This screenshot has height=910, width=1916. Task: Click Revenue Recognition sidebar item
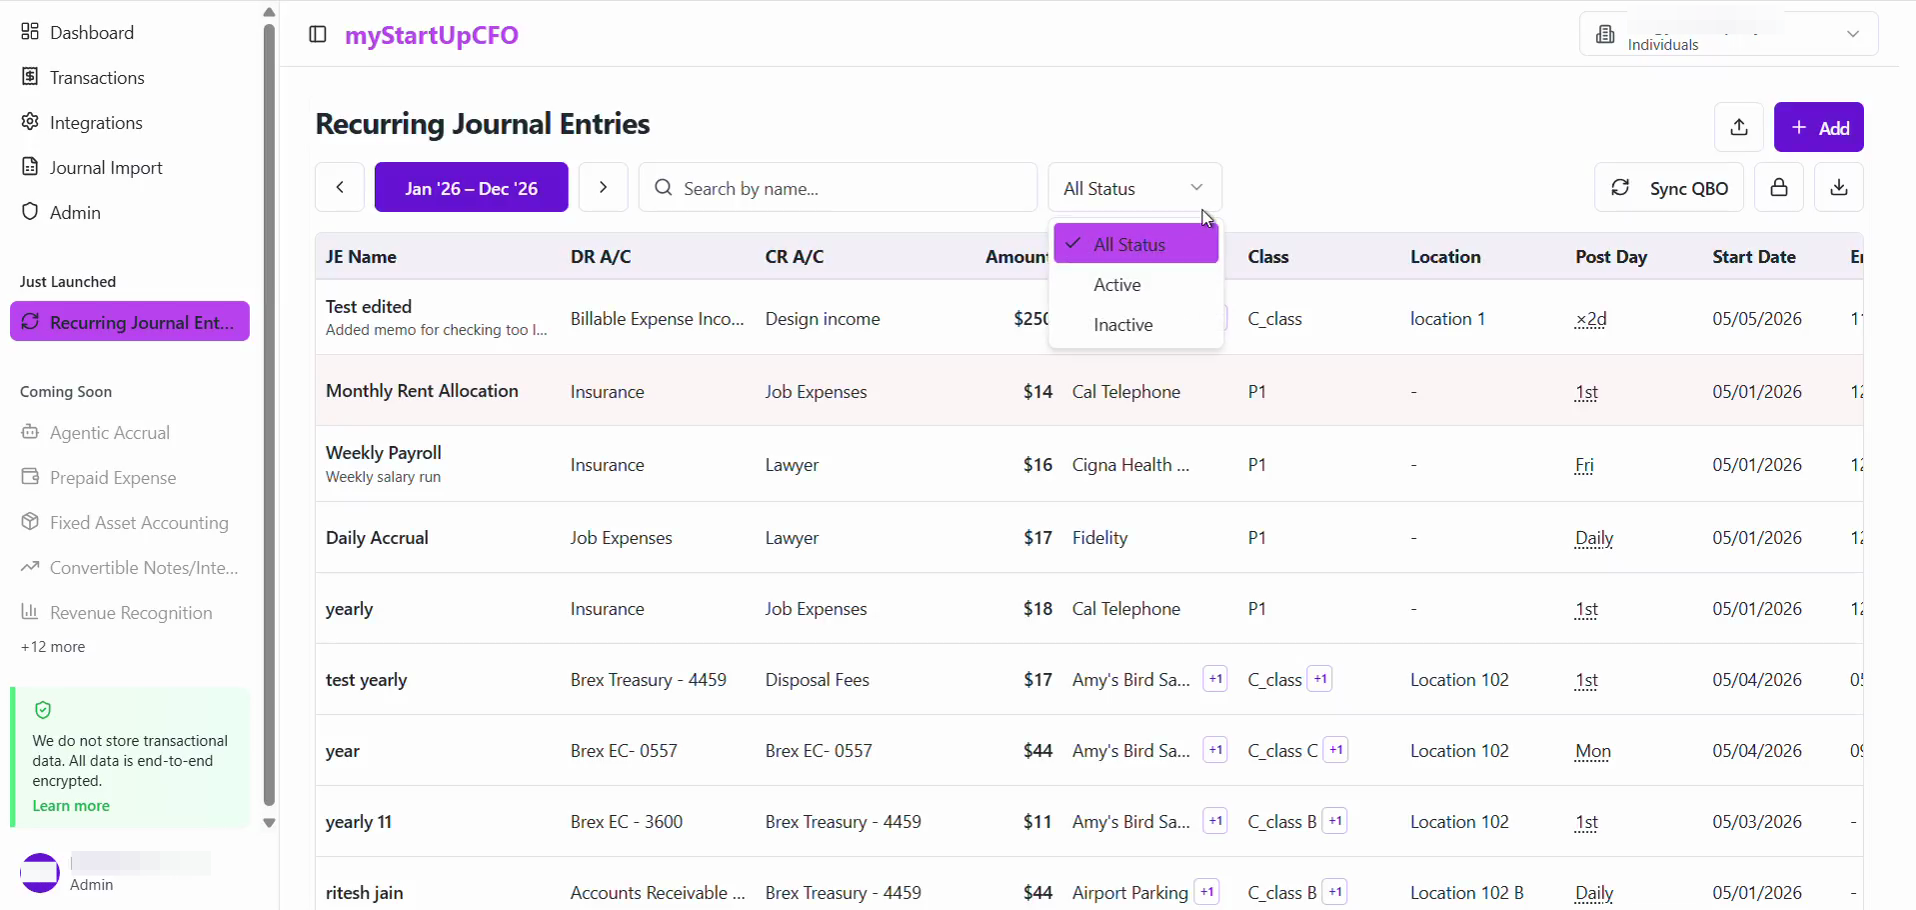tap(131, 613)
